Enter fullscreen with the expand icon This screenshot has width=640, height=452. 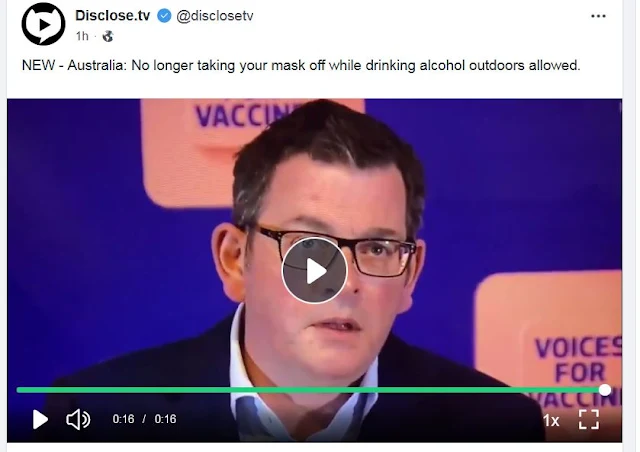point(589,419)
